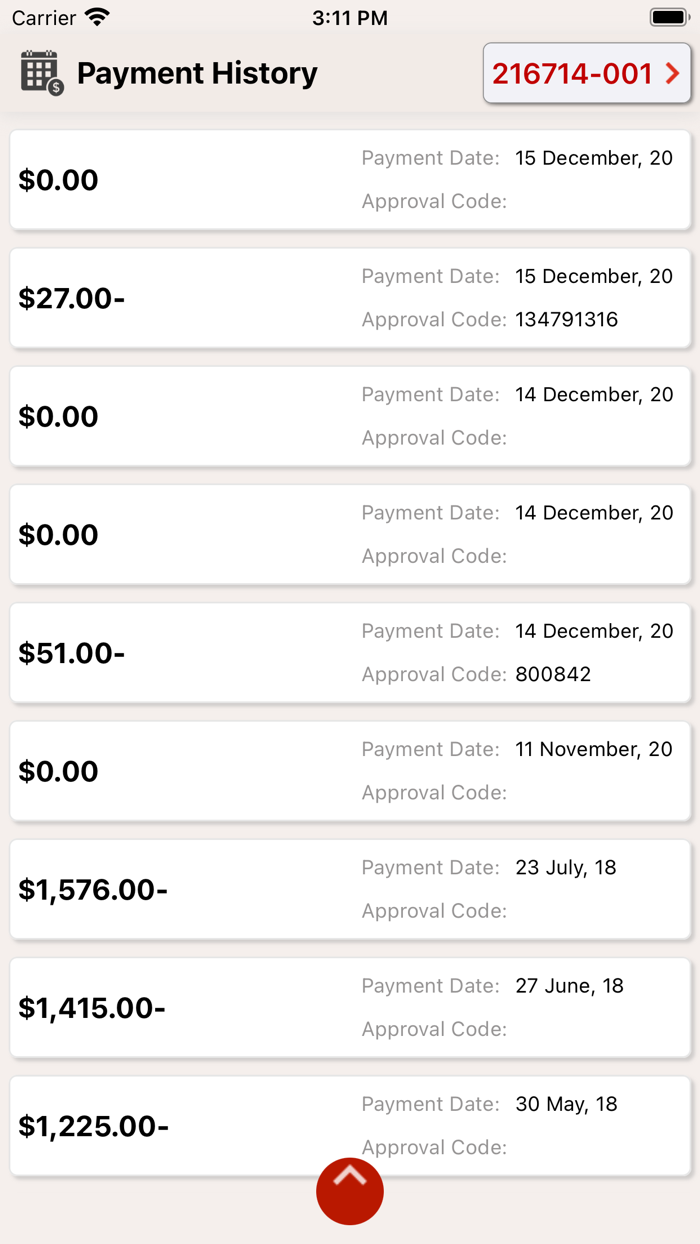Tap the battery indicator icon
Screen dimensions: 700x1244
click(x=669, y=17)
